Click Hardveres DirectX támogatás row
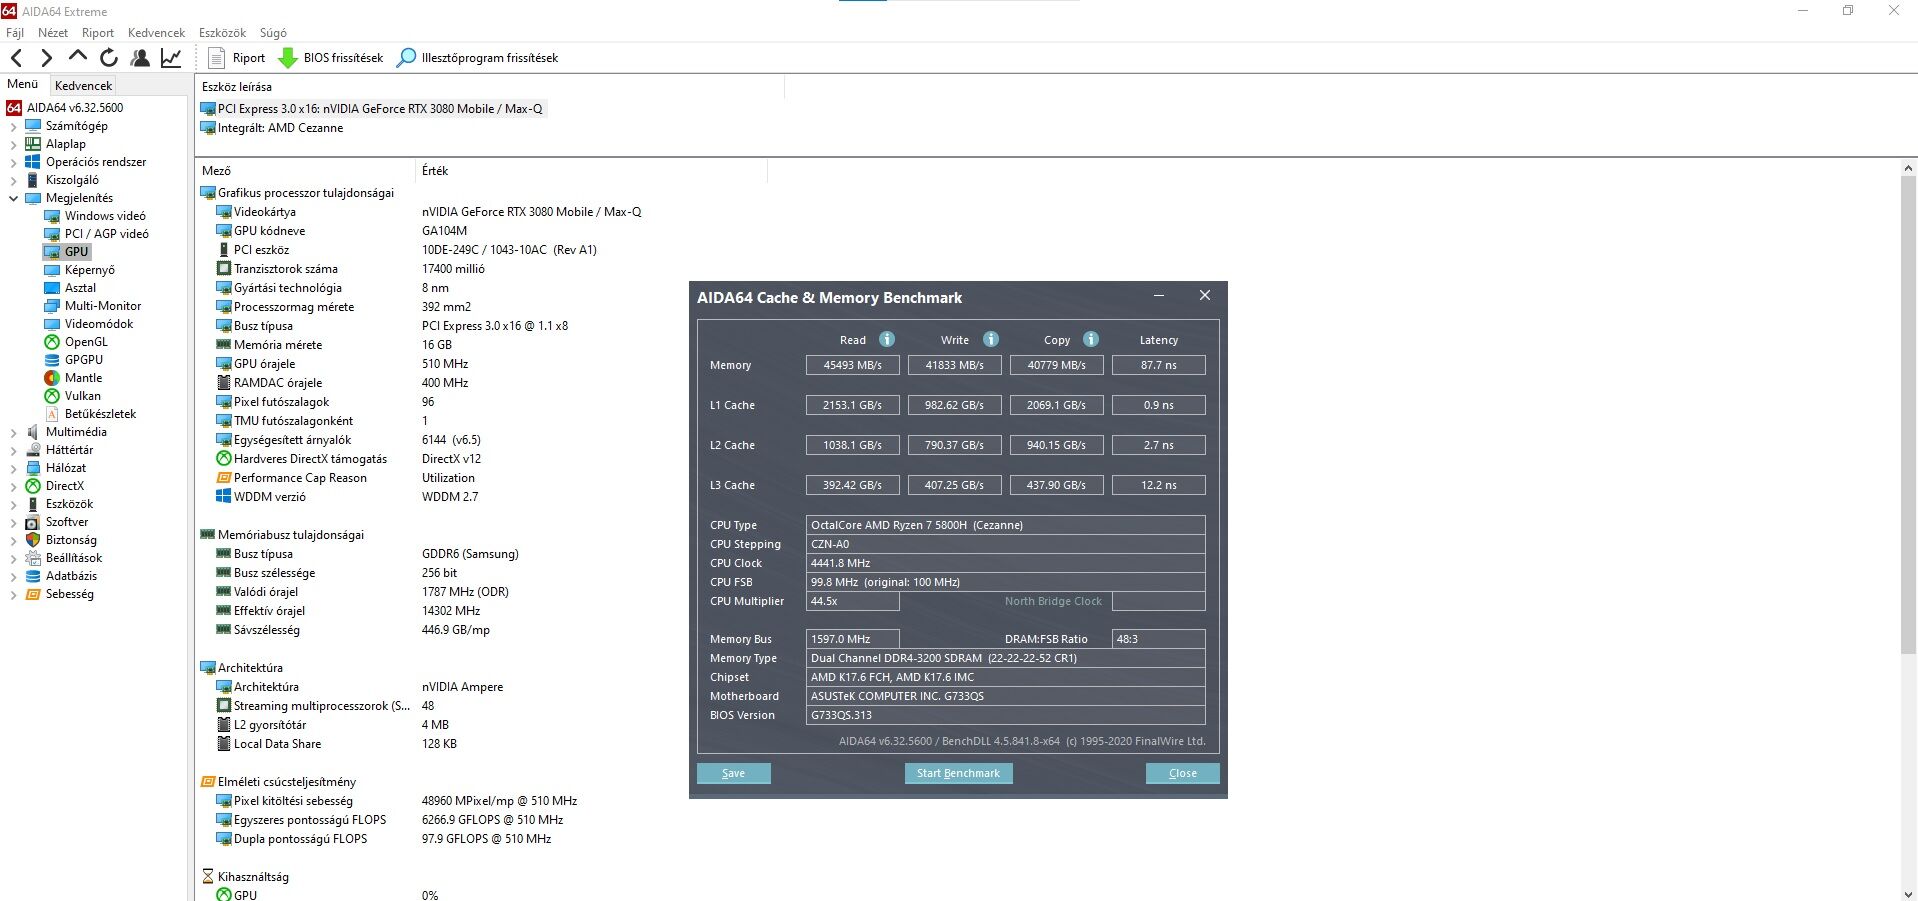Image resolution: width=1918 pixels, height=901 pixels. click(349, 459)
